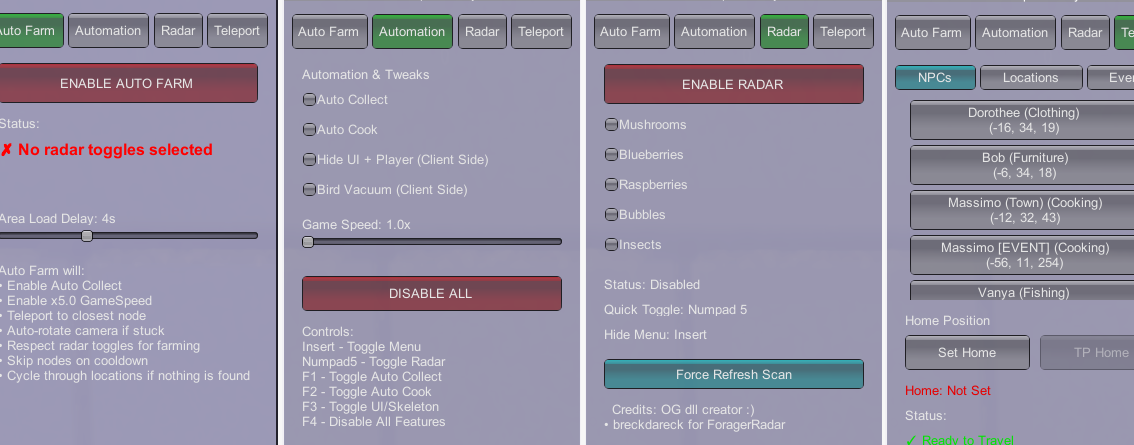Viewport: 1134px width, 445px height.
Task: Select the Insects radar checkbox
Action: [x=611, y=245]
